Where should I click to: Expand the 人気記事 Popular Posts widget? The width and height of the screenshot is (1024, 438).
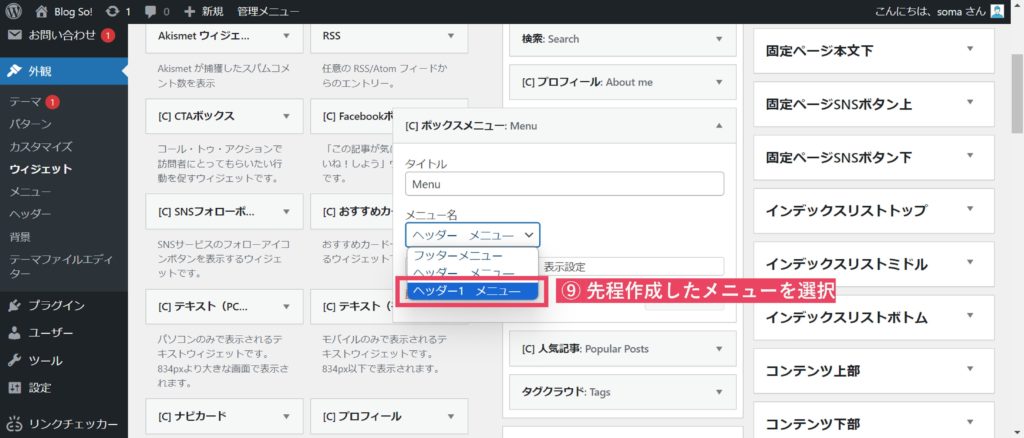718,349
